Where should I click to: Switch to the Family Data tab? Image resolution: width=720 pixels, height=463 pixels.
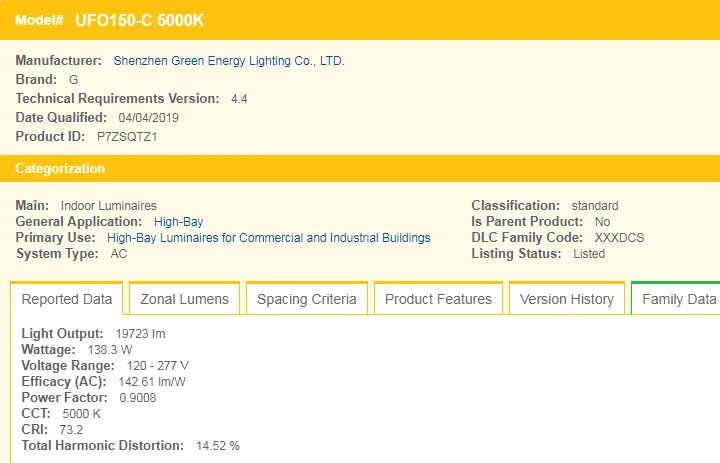676,299
